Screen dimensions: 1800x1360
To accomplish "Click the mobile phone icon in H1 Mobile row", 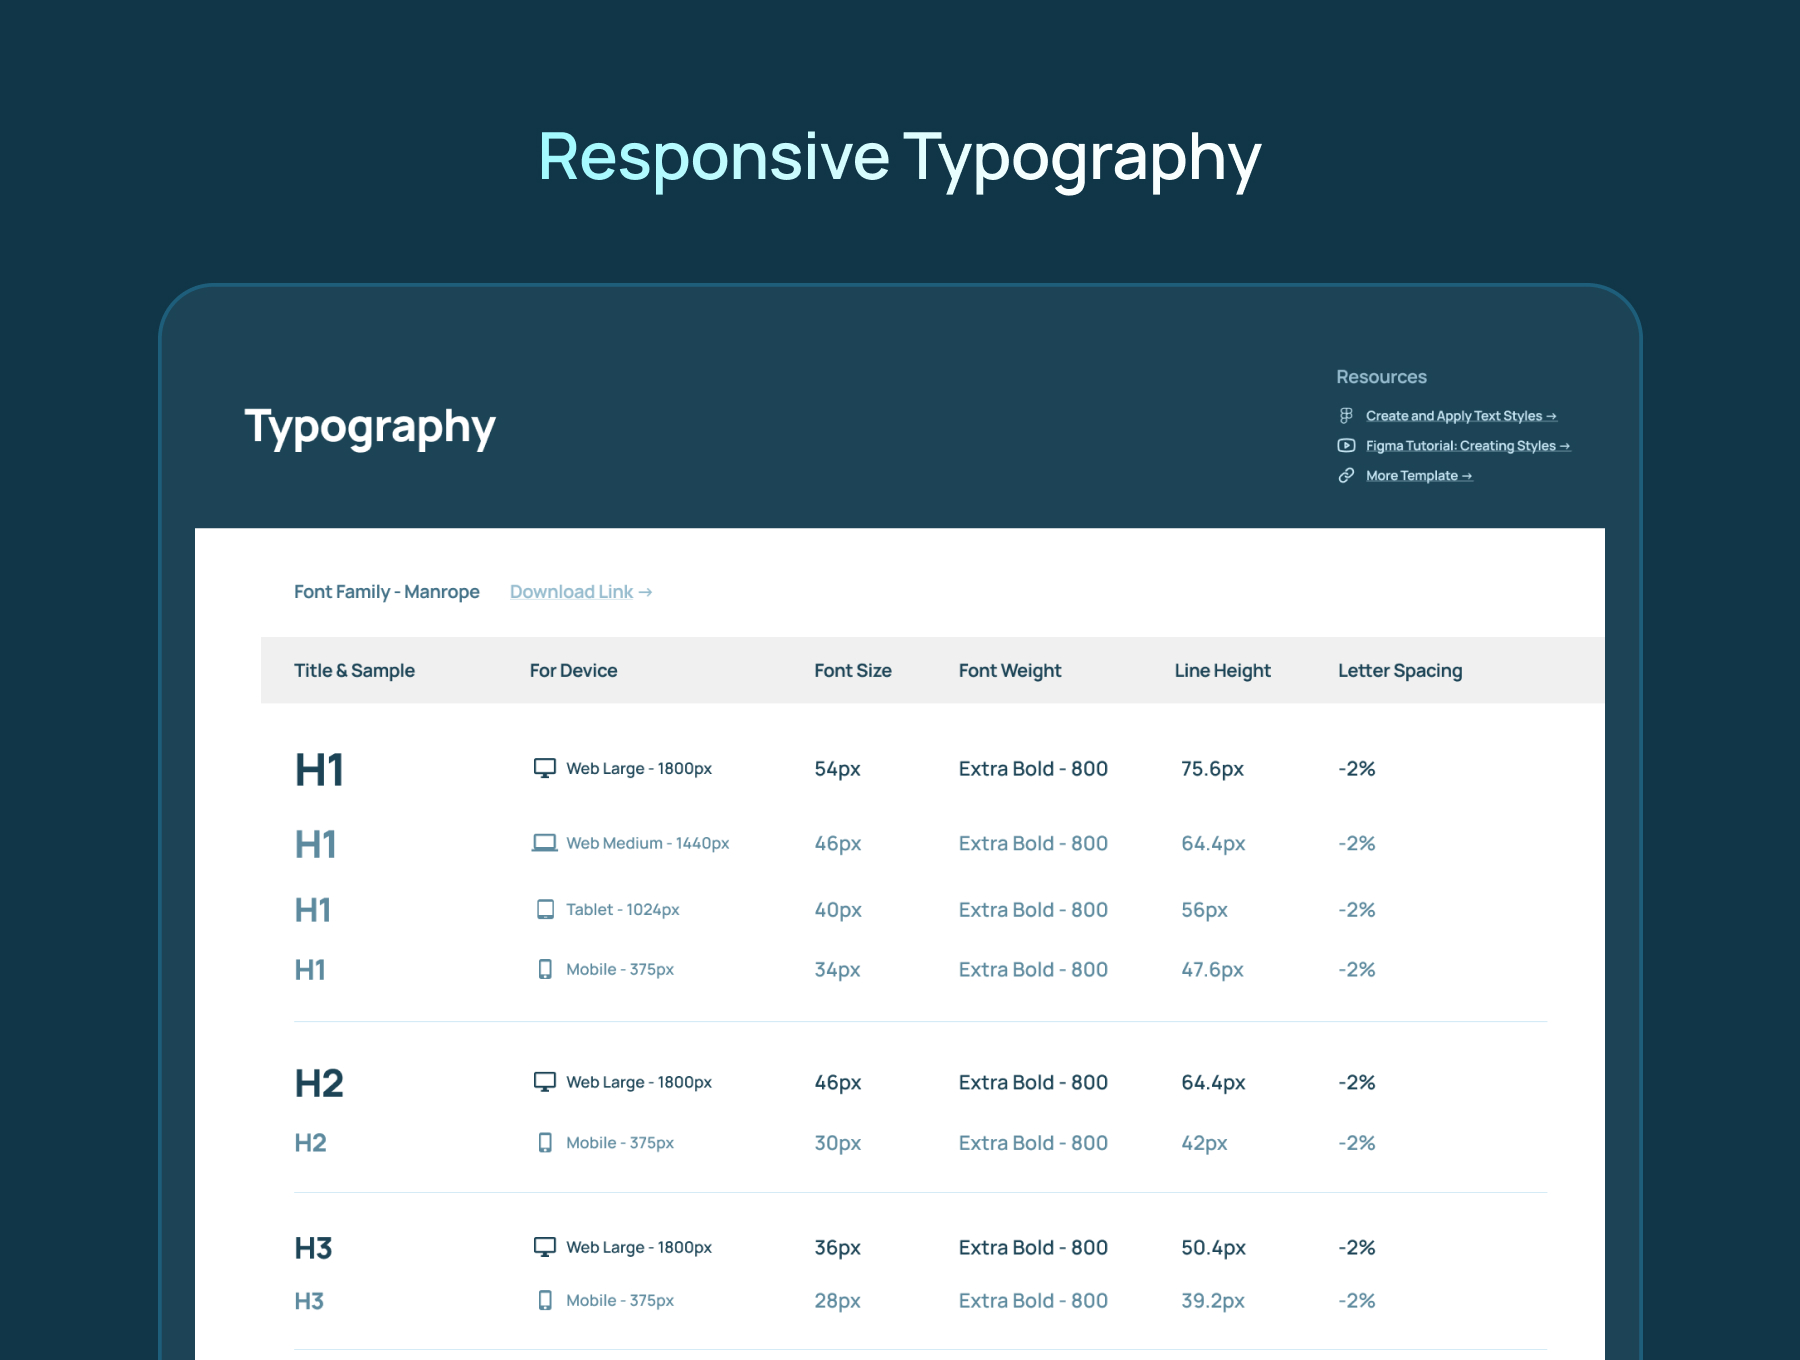I will click(545, 969).
